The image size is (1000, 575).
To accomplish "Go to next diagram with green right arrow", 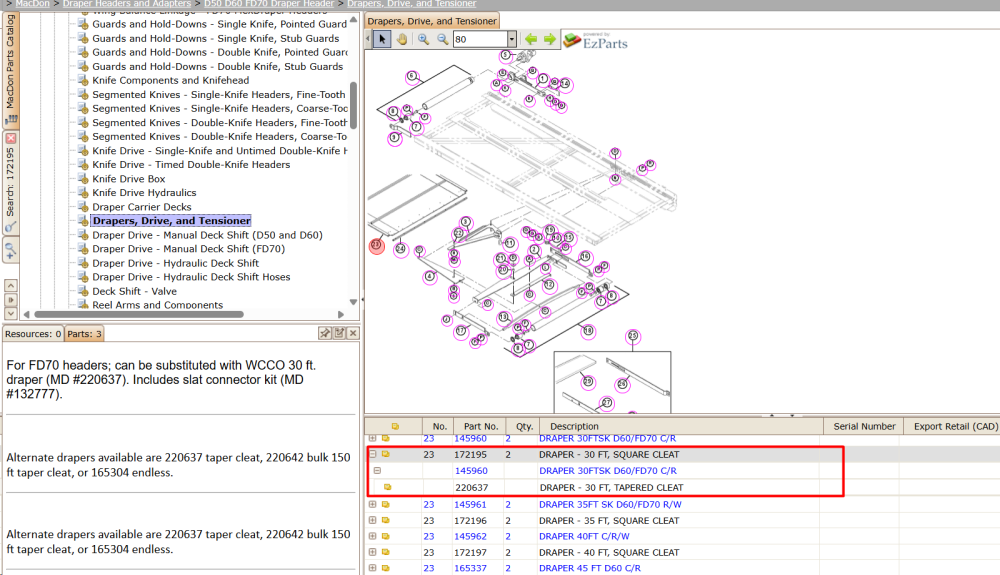I will pos(550,39).
